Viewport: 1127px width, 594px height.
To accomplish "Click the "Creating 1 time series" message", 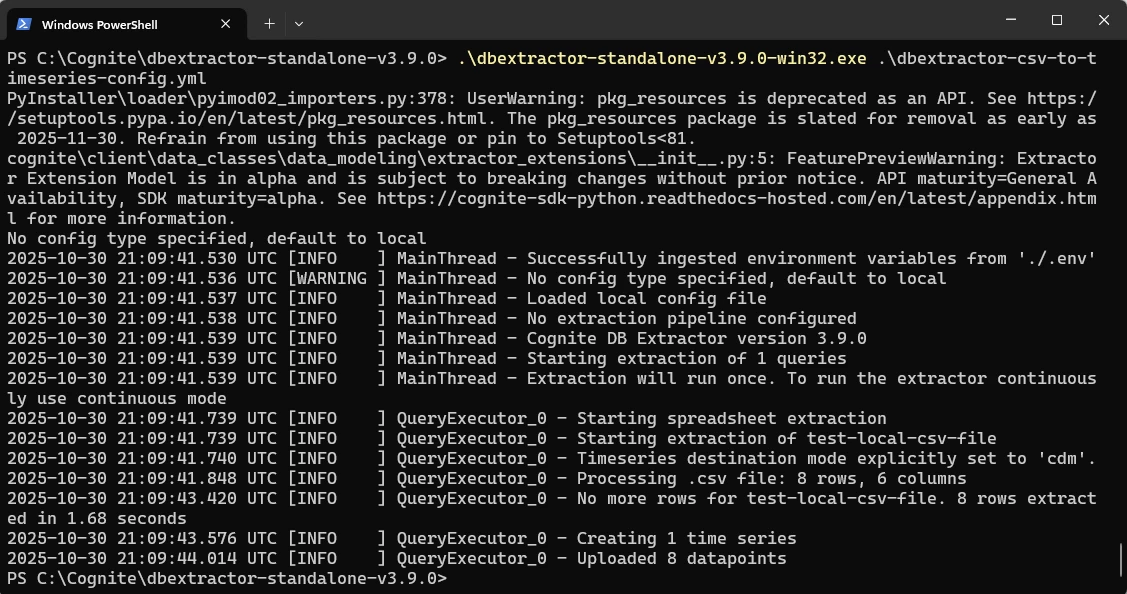I will [x=686, y=538].
